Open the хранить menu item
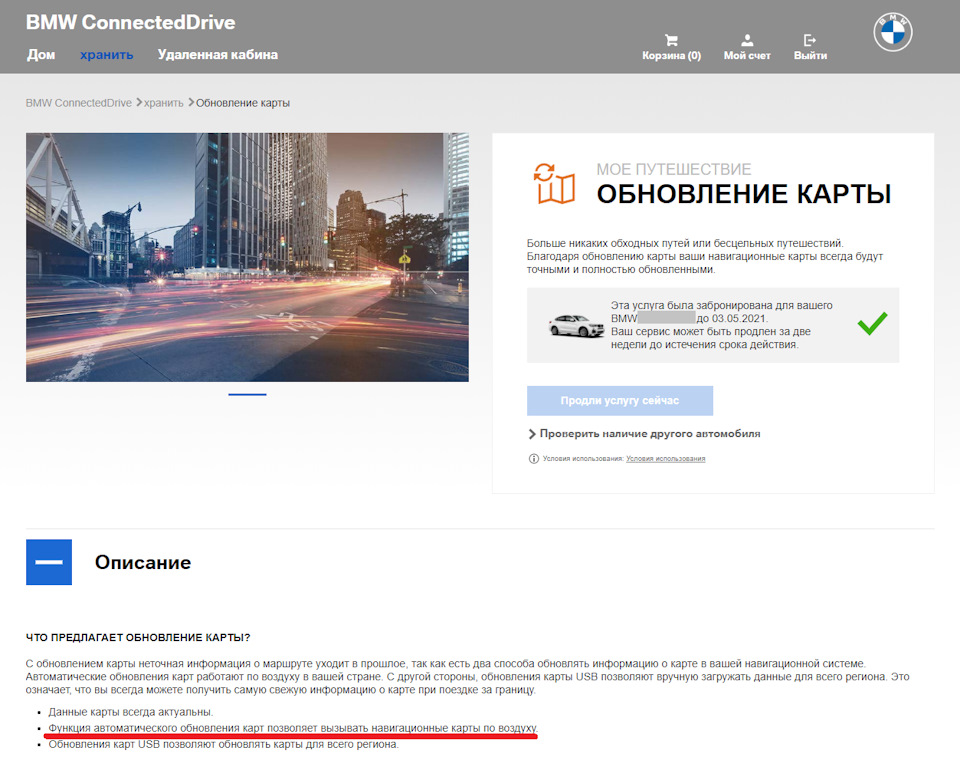This screenshot has height=777, width=960. (107, 54)
